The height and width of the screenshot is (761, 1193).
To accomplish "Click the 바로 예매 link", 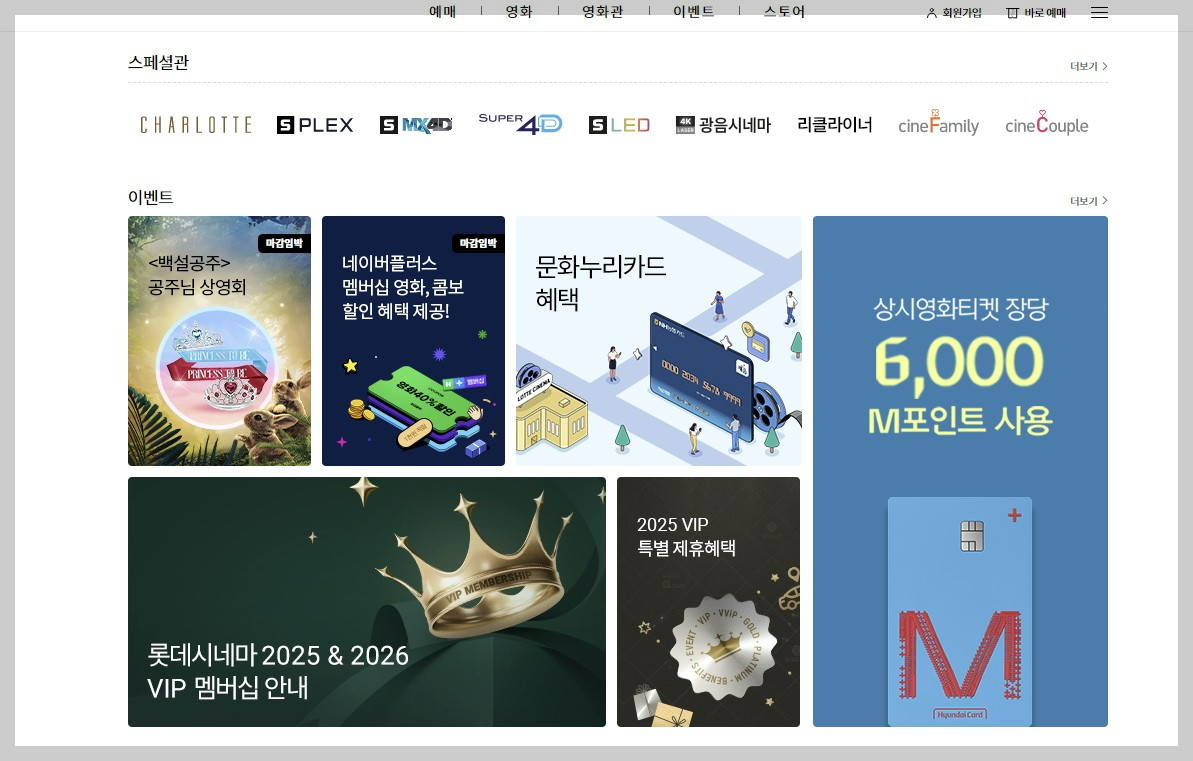I will (1045, 13).
